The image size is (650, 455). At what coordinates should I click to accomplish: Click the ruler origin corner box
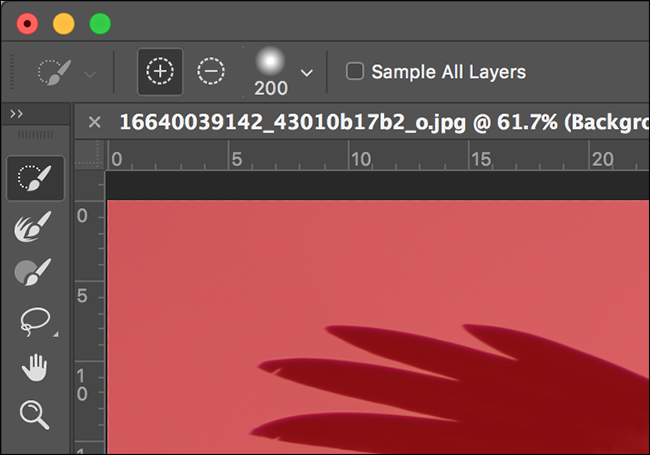point(89,155)
